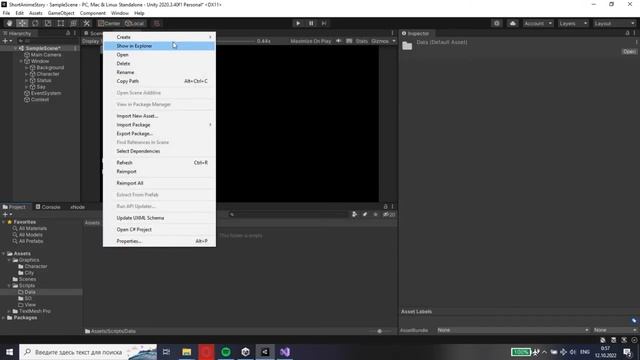Screen dimensions: 640x360
Task: Collapse the Graphics folder
Action: (x=9, y=260)
